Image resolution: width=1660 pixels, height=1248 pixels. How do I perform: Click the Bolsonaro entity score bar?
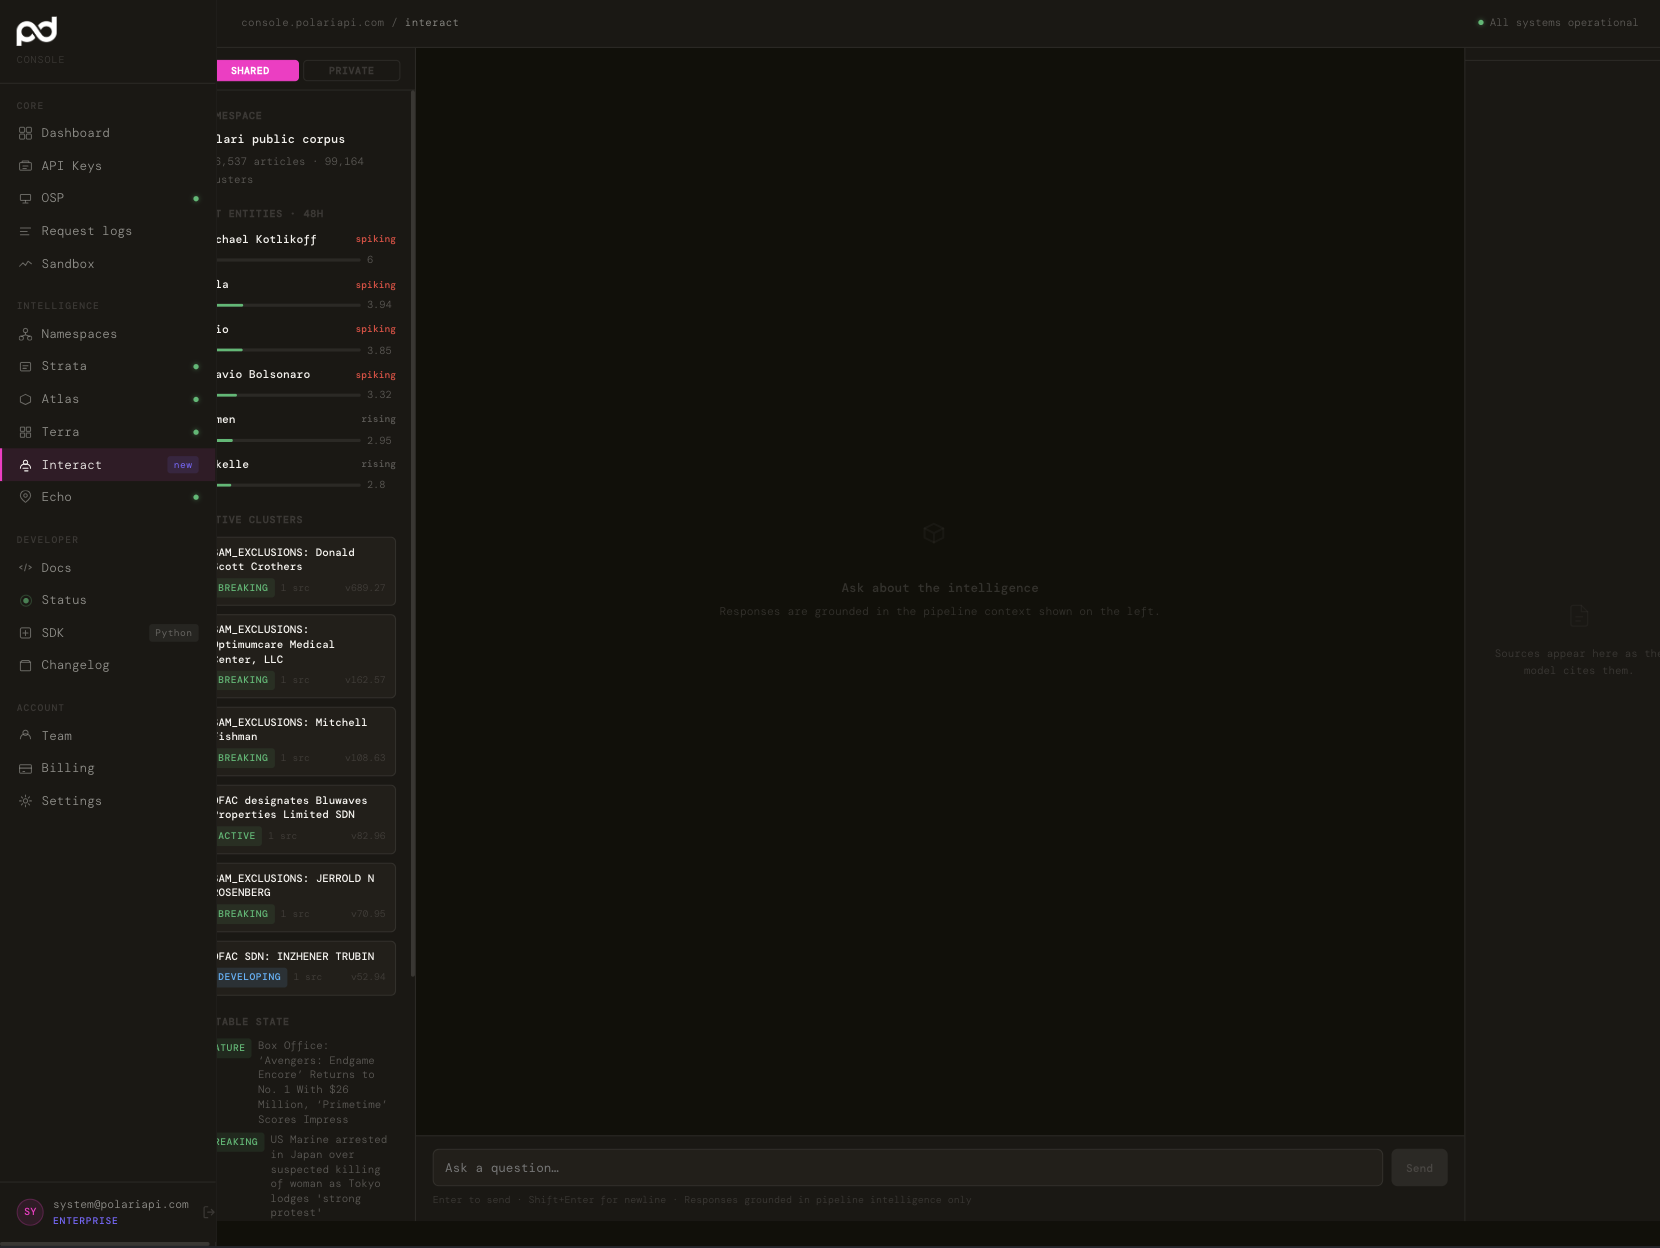[x=288, y=395]
